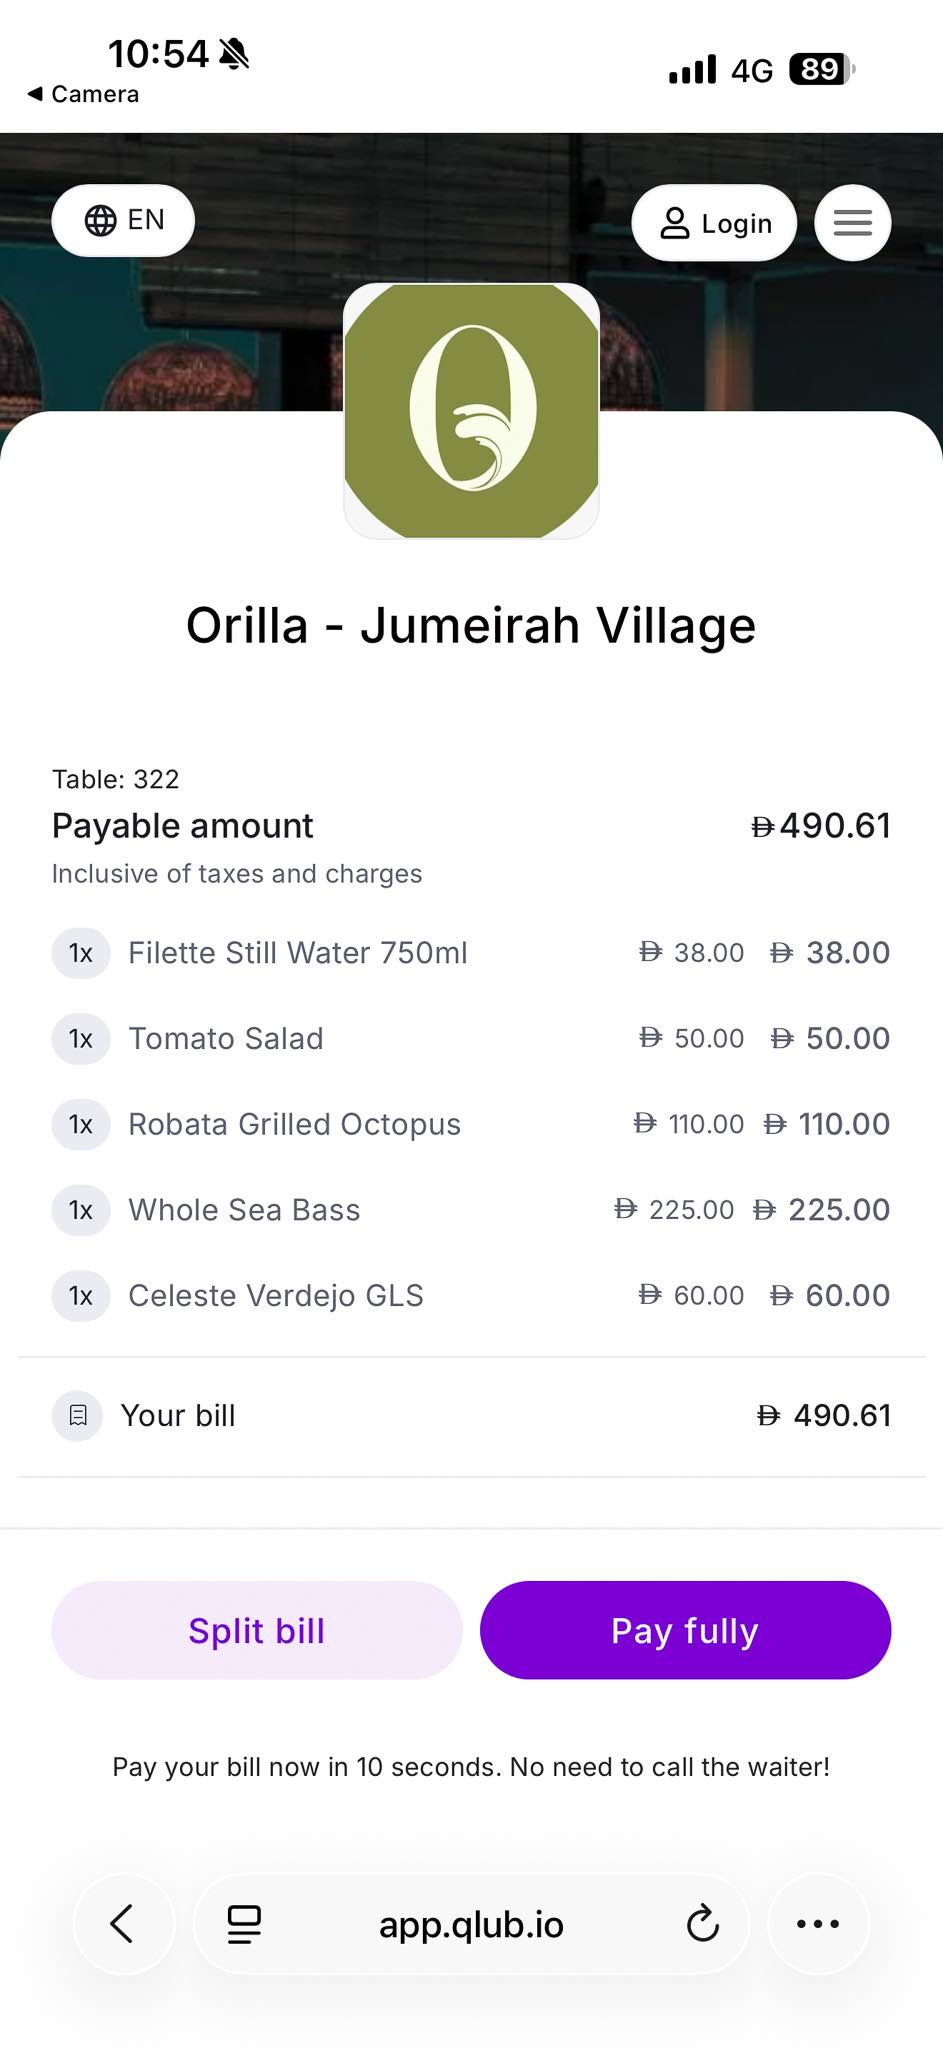The height and width of the screenshot is (2048, 943).
Task: Select the Tomato Salad item
Action: click(x=226, y=1038)
